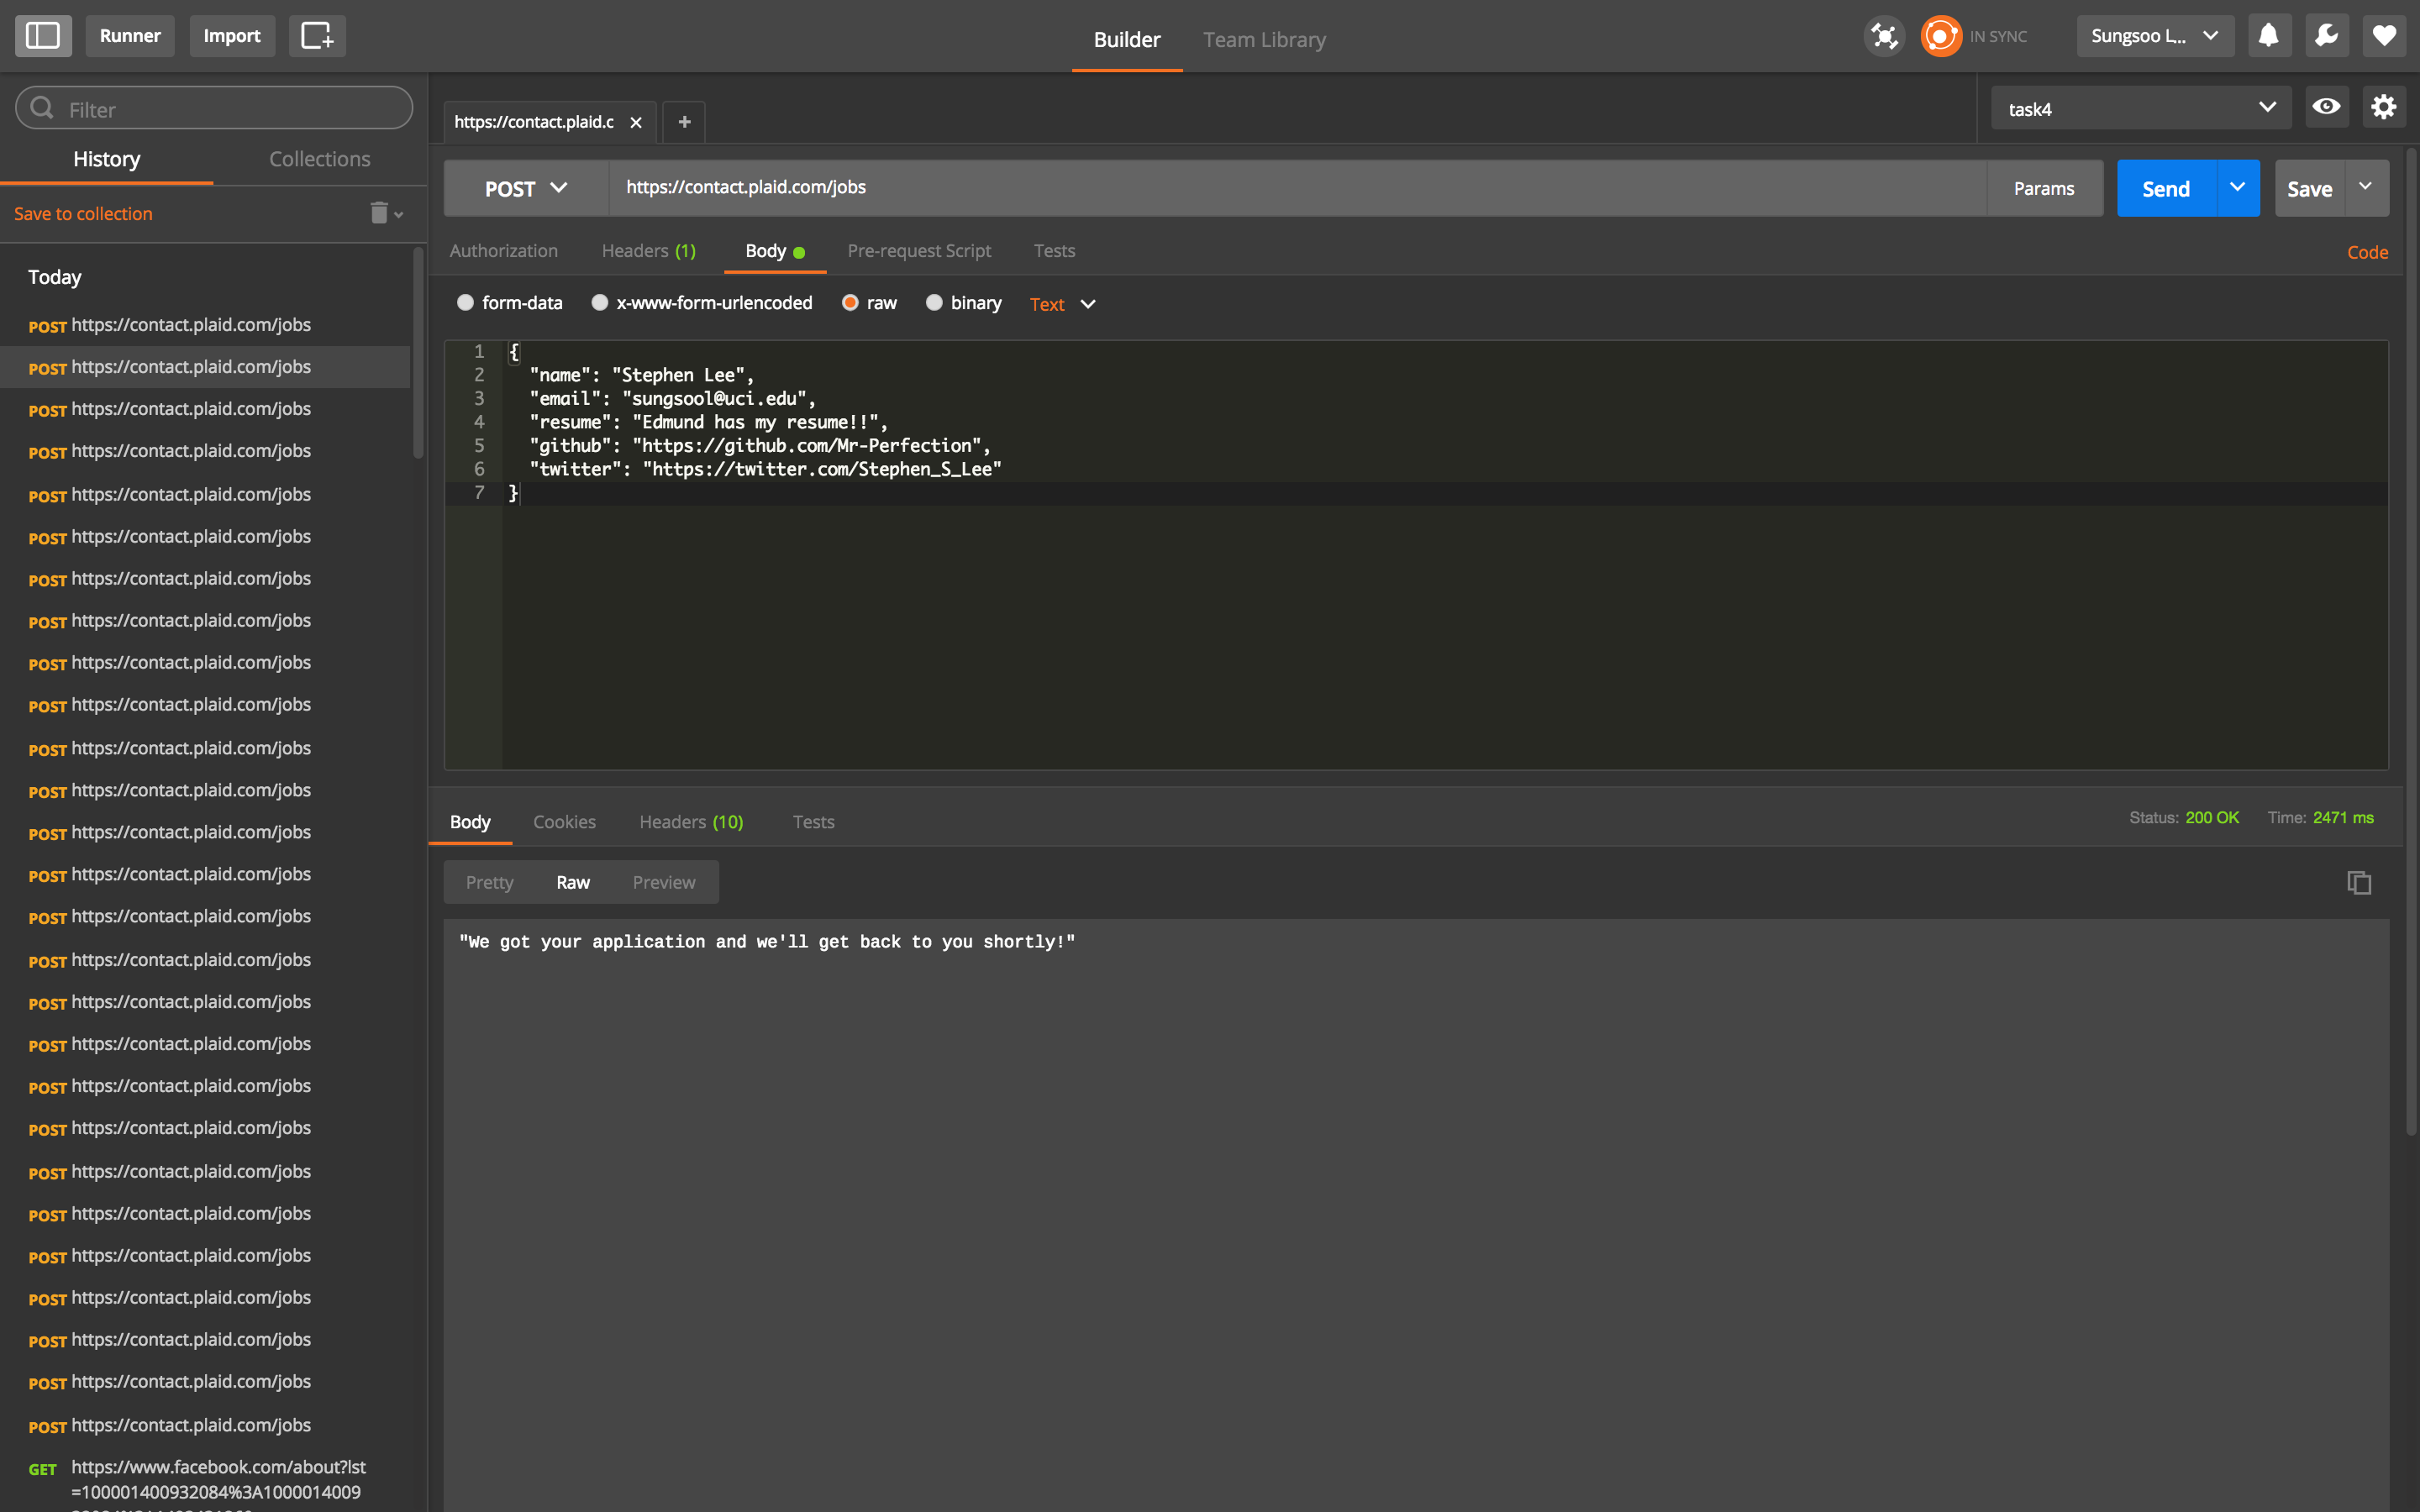Click the blue Send button
The width and height of the screenshot is (2420, 1512).
(x=2165, y=188)
